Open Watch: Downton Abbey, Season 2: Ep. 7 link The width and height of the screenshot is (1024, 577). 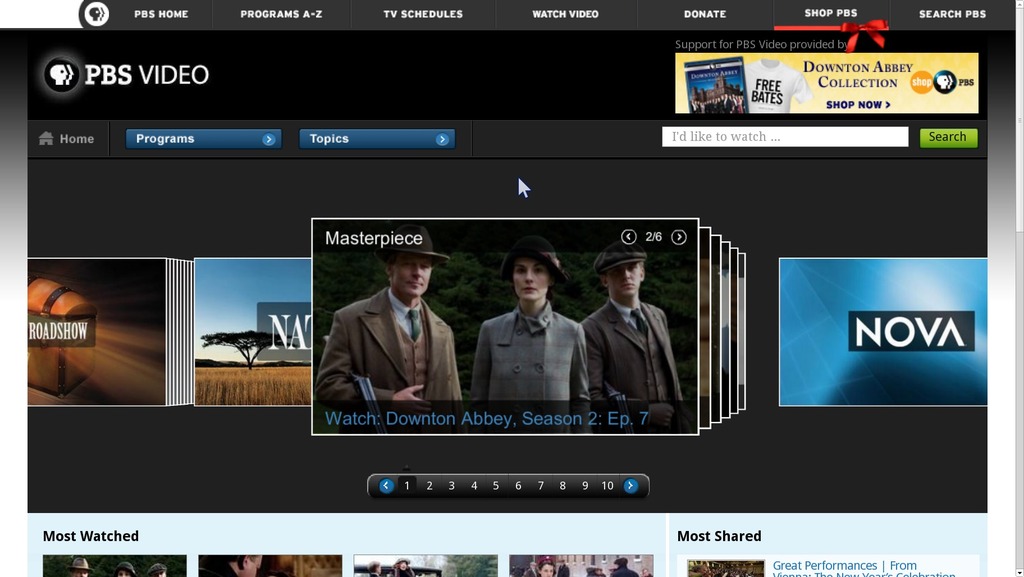click(487, 419)
